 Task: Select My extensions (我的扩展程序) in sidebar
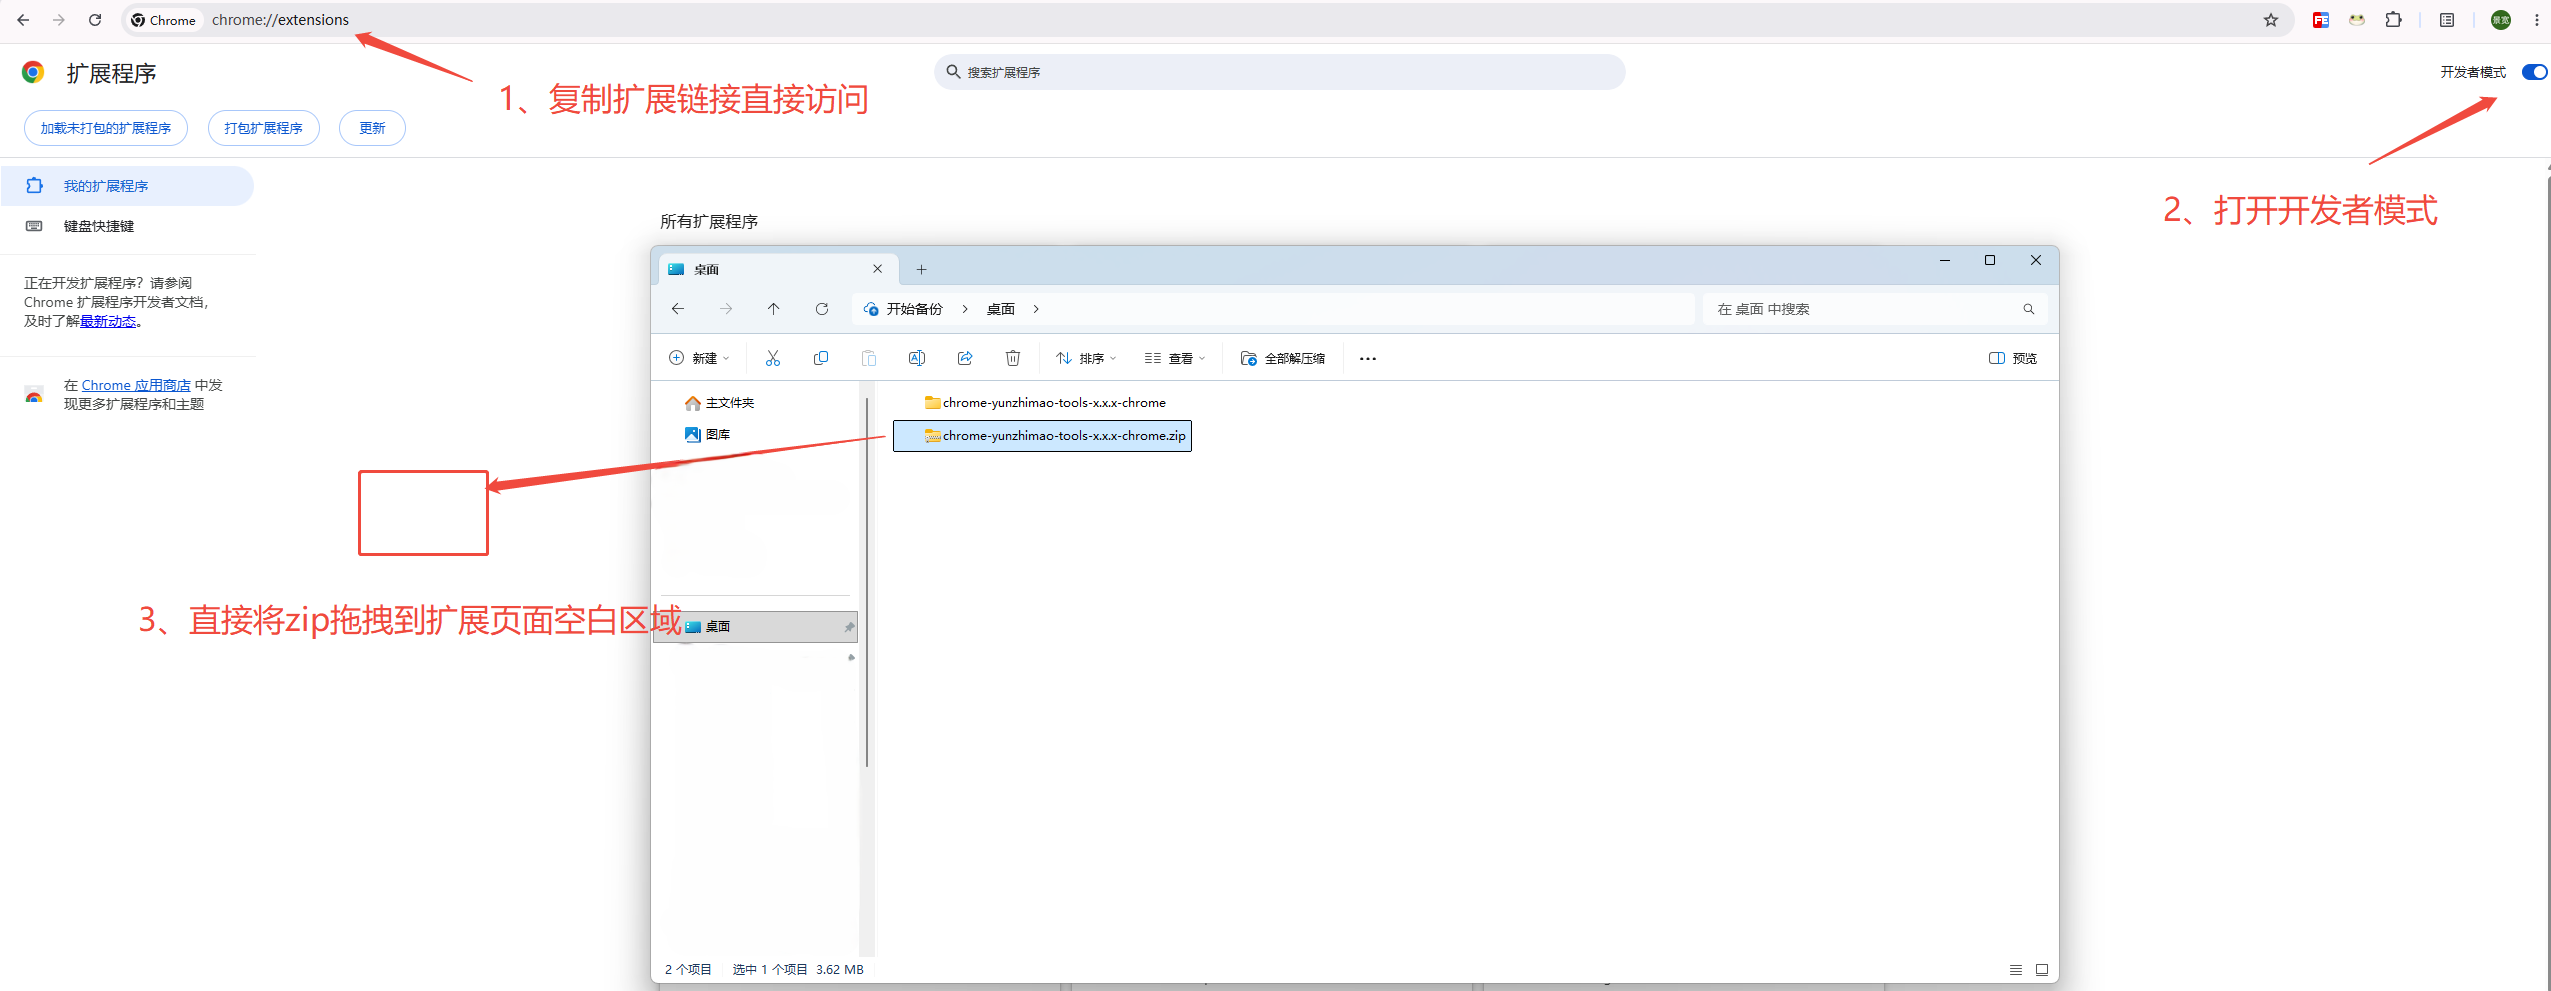click(x=127, y=186)
